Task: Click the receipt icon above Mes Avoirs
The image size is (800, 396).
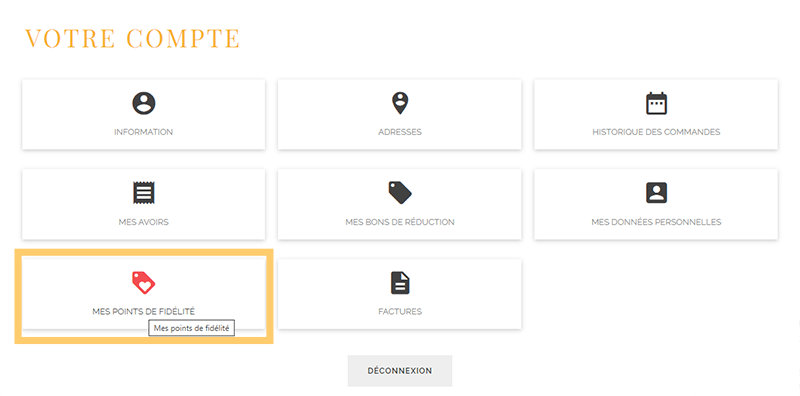Action: 143,193
